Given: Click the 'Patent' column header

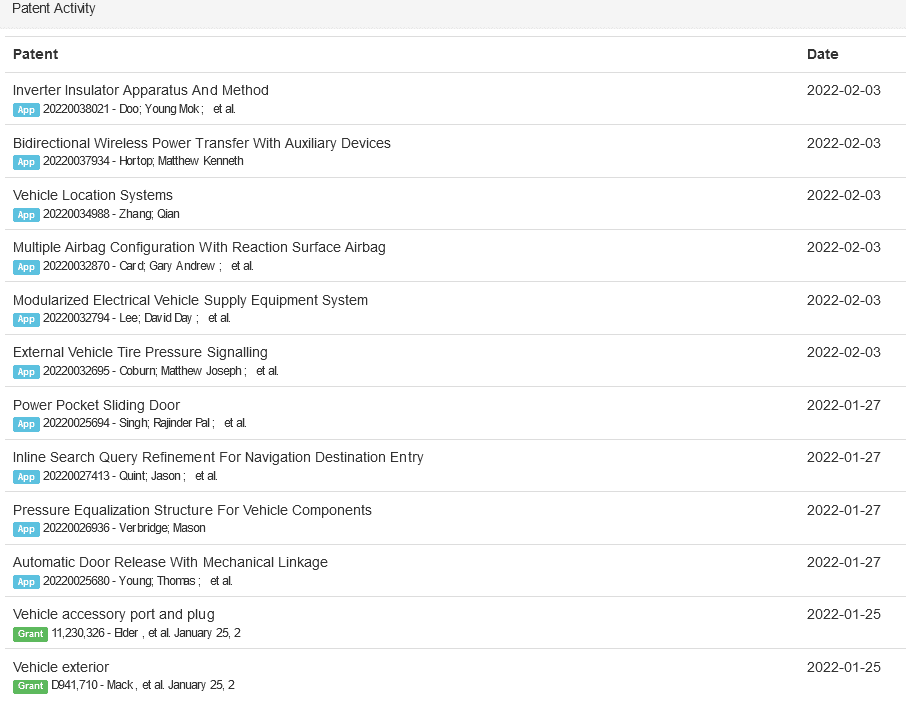Looking at the screenshot, I should click(35, 54).
